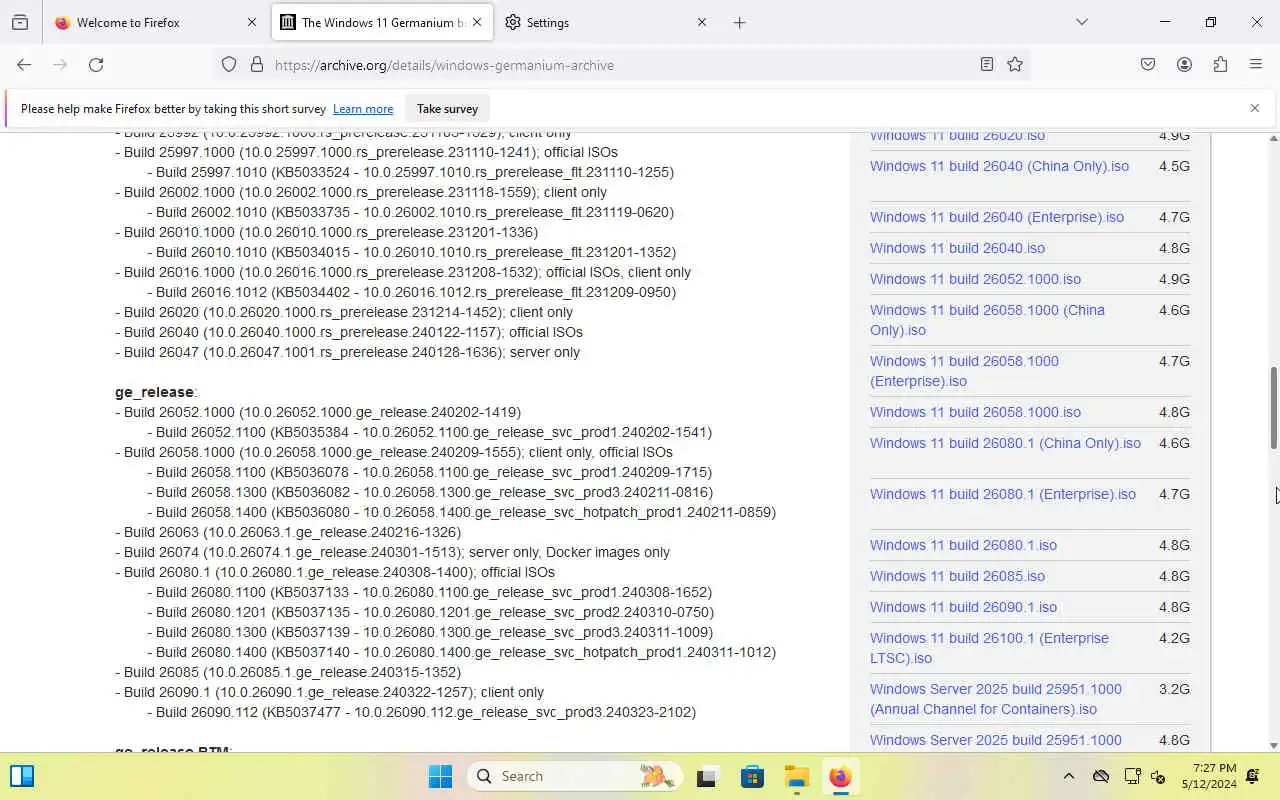Open Windows 11 build 26080.1 (Enterprise).iso
1280x800 pixels.
coord(1003,494)
